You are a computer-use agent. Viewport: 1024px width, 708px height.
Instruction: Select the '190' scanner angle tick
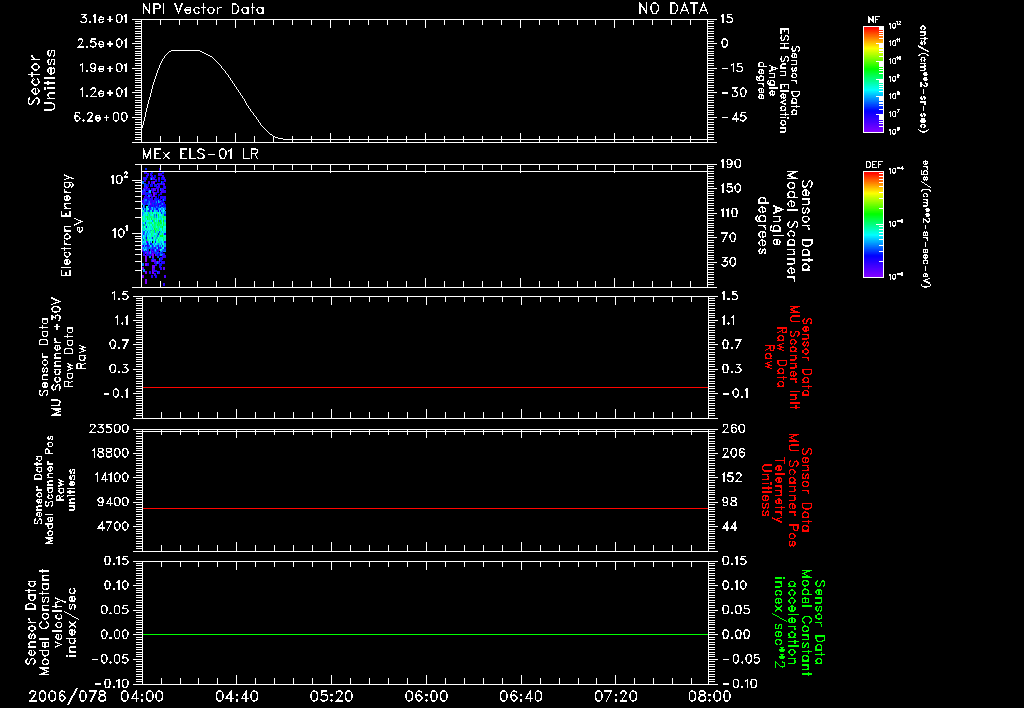(731, 164)
